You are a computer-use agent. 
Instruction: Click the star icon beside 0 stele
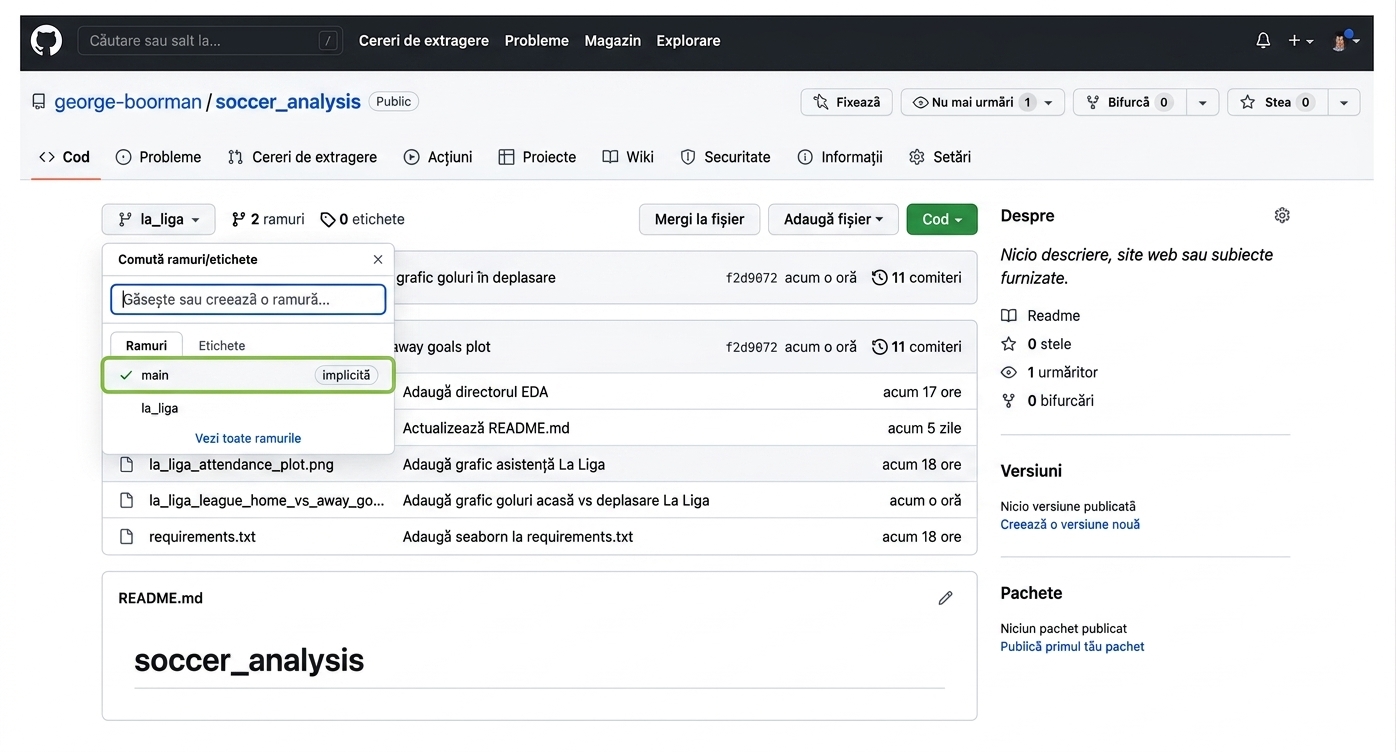pos(1009,344)
